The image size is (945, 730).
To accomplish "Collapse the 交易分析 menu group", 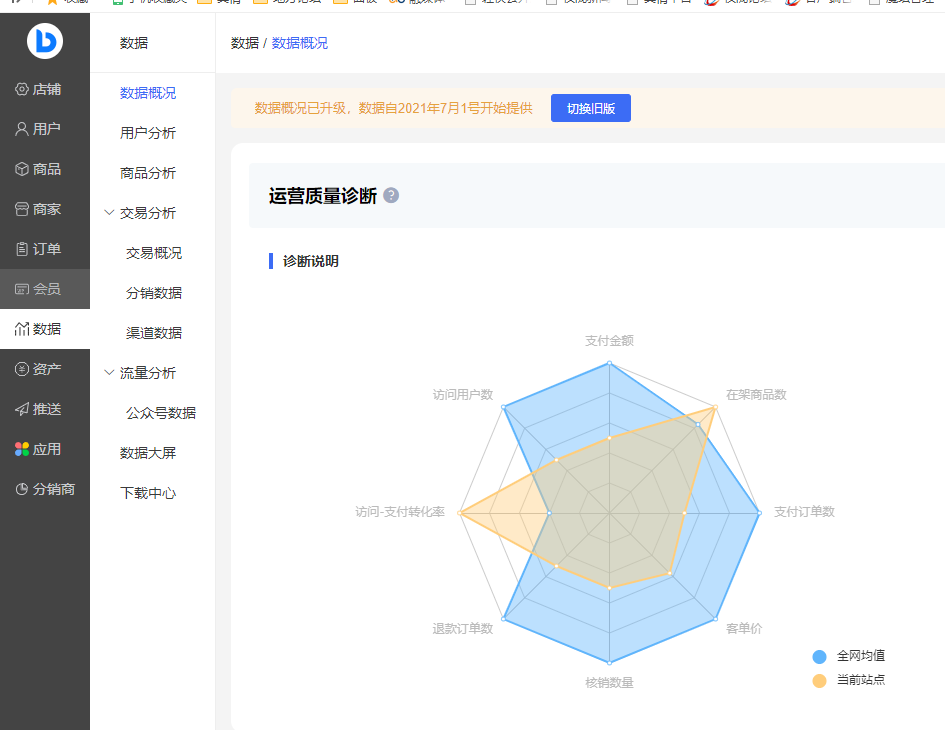I will point(110,213).
